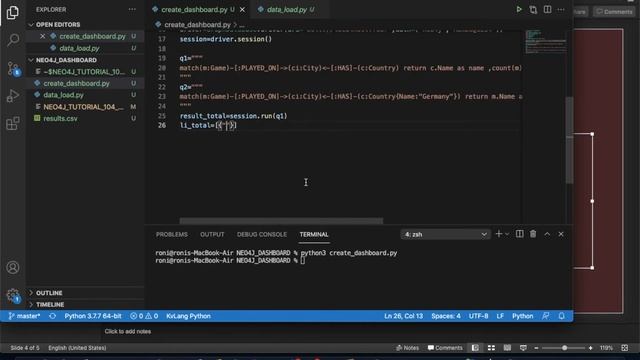Open Source Control view in activity bar
The width and height of the screenshot is (640, 360).
13,68
